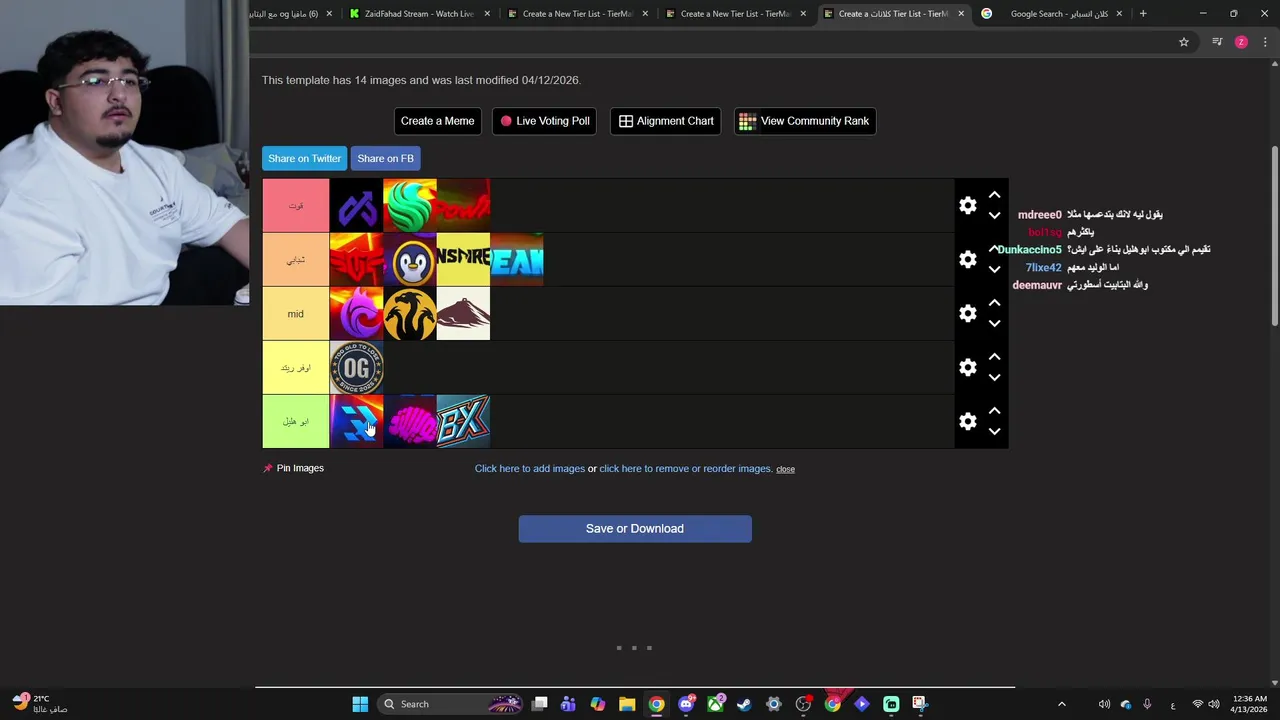This screenshot has width=1280, height=720.
Task: Select the brown mountain logo thumbnail
Action: pyautogui.click(x=463, y=313)
